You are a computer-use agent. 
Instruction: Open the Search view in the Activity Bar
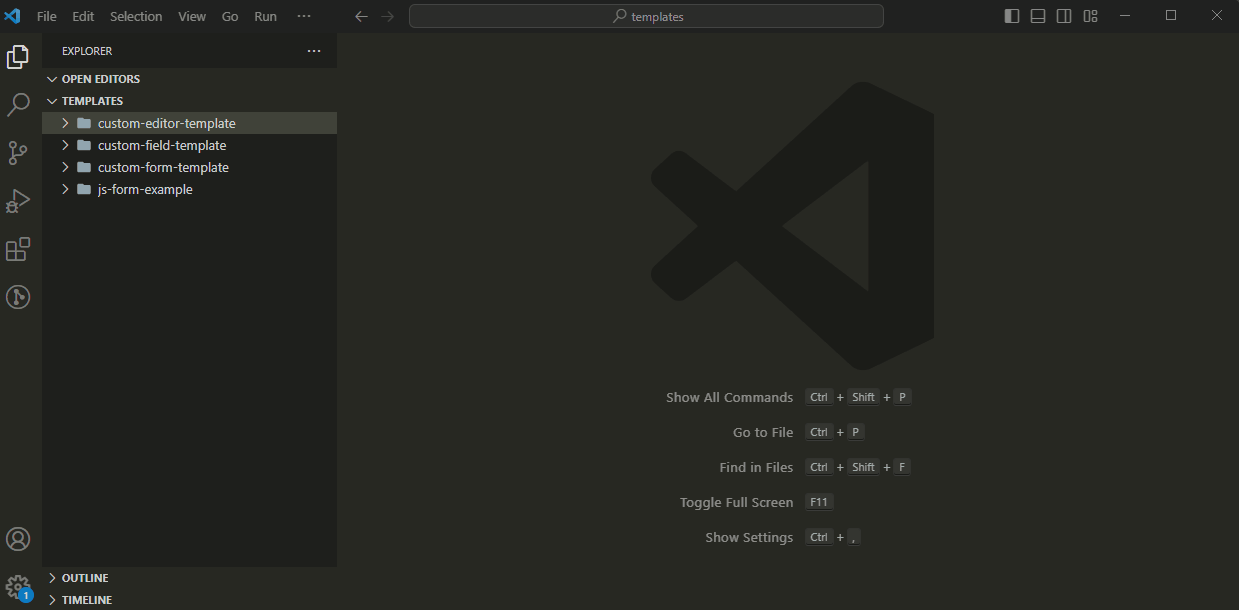pyautogui.click(x=18, y=105)
